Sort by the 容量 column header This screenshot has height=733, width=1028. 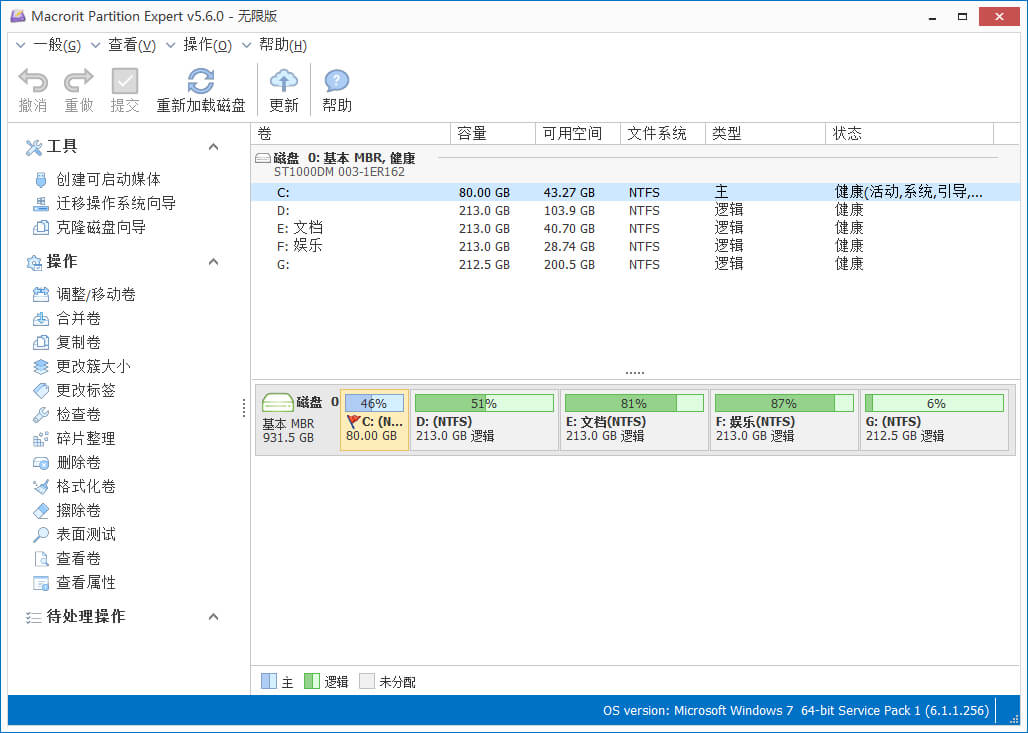point(493,134)
